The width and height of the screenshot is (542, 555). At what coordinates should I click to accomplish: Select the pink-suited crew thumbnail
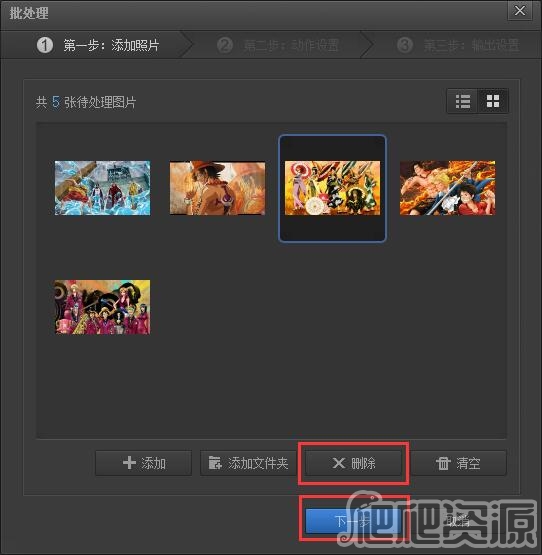102,307
